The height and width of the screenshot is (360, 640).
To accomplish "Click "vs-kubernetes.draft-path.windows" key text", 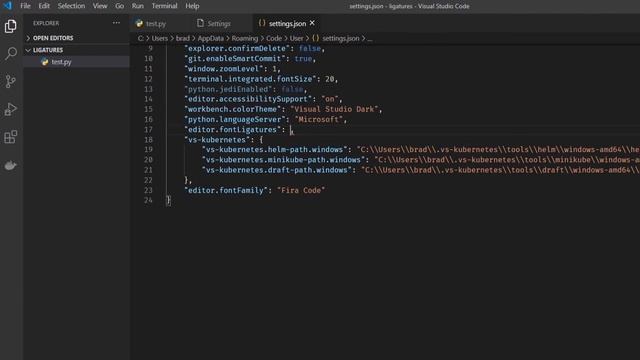I will tap(277, 170).
